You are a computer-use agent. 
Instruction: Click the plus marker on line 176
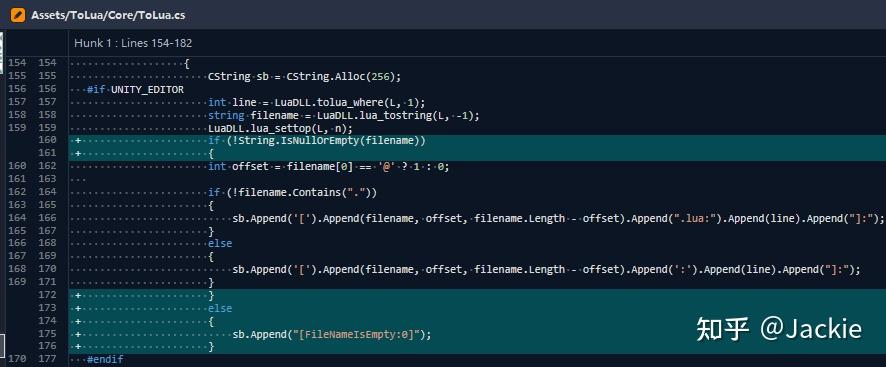(78, 347)
